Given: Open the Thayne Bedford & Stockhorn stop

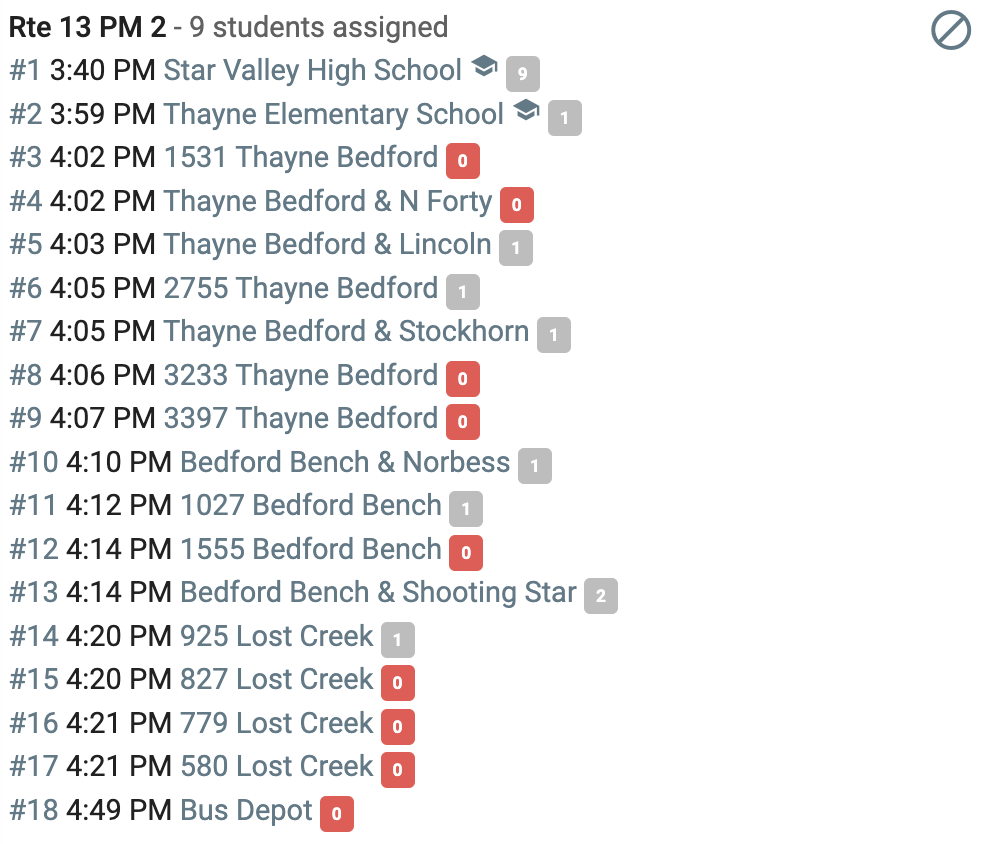Looking at the screenshot, I should click(346, 331).
